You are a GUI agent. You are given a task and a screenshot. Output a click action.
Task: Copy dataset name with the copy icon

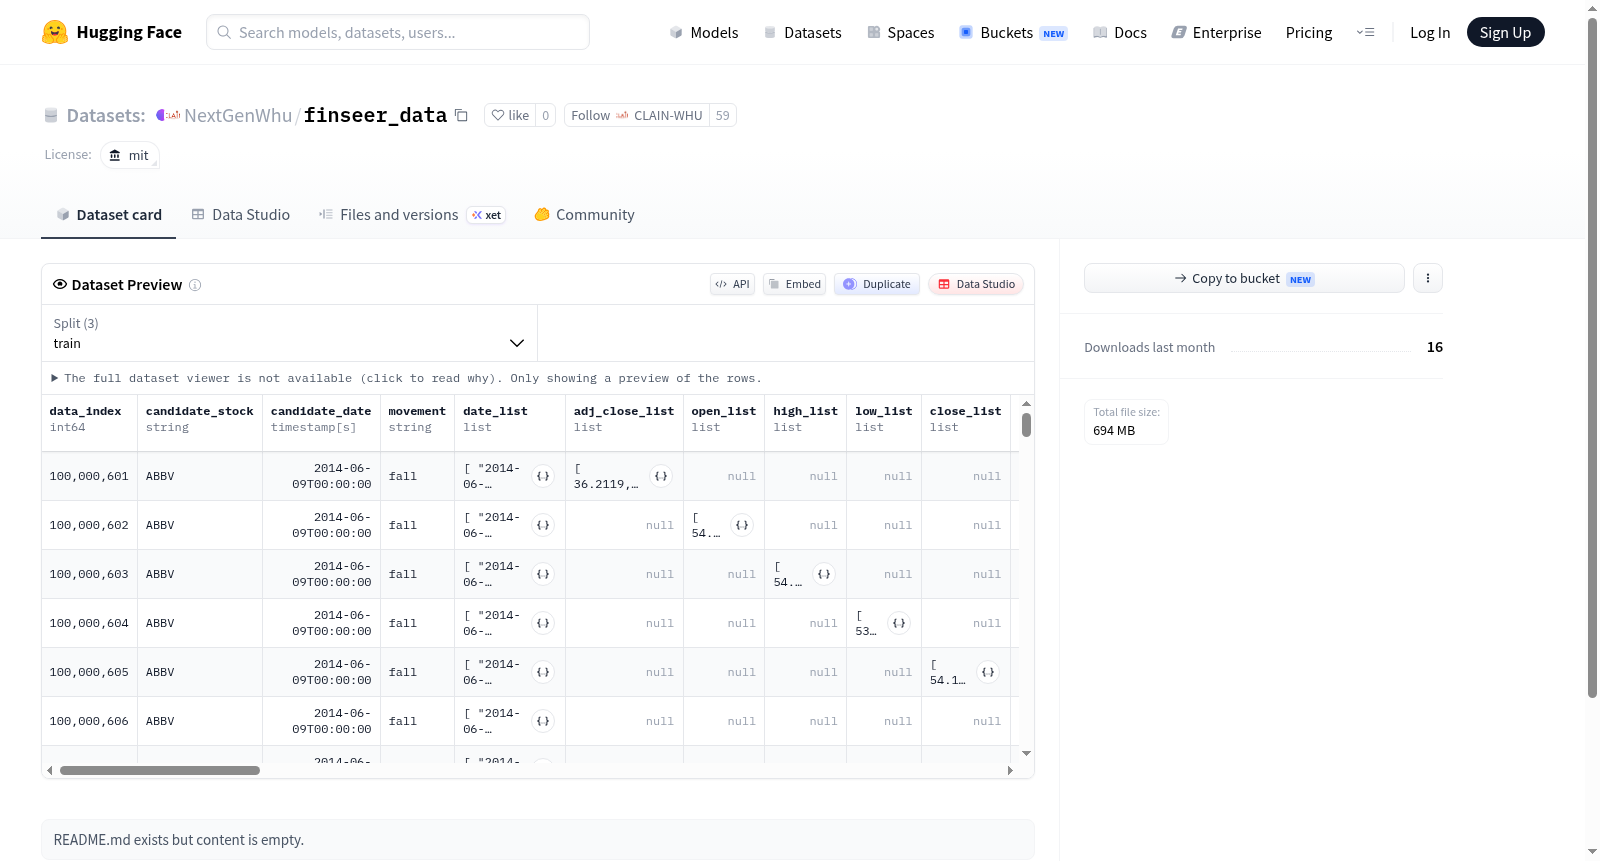pos(461,115)
